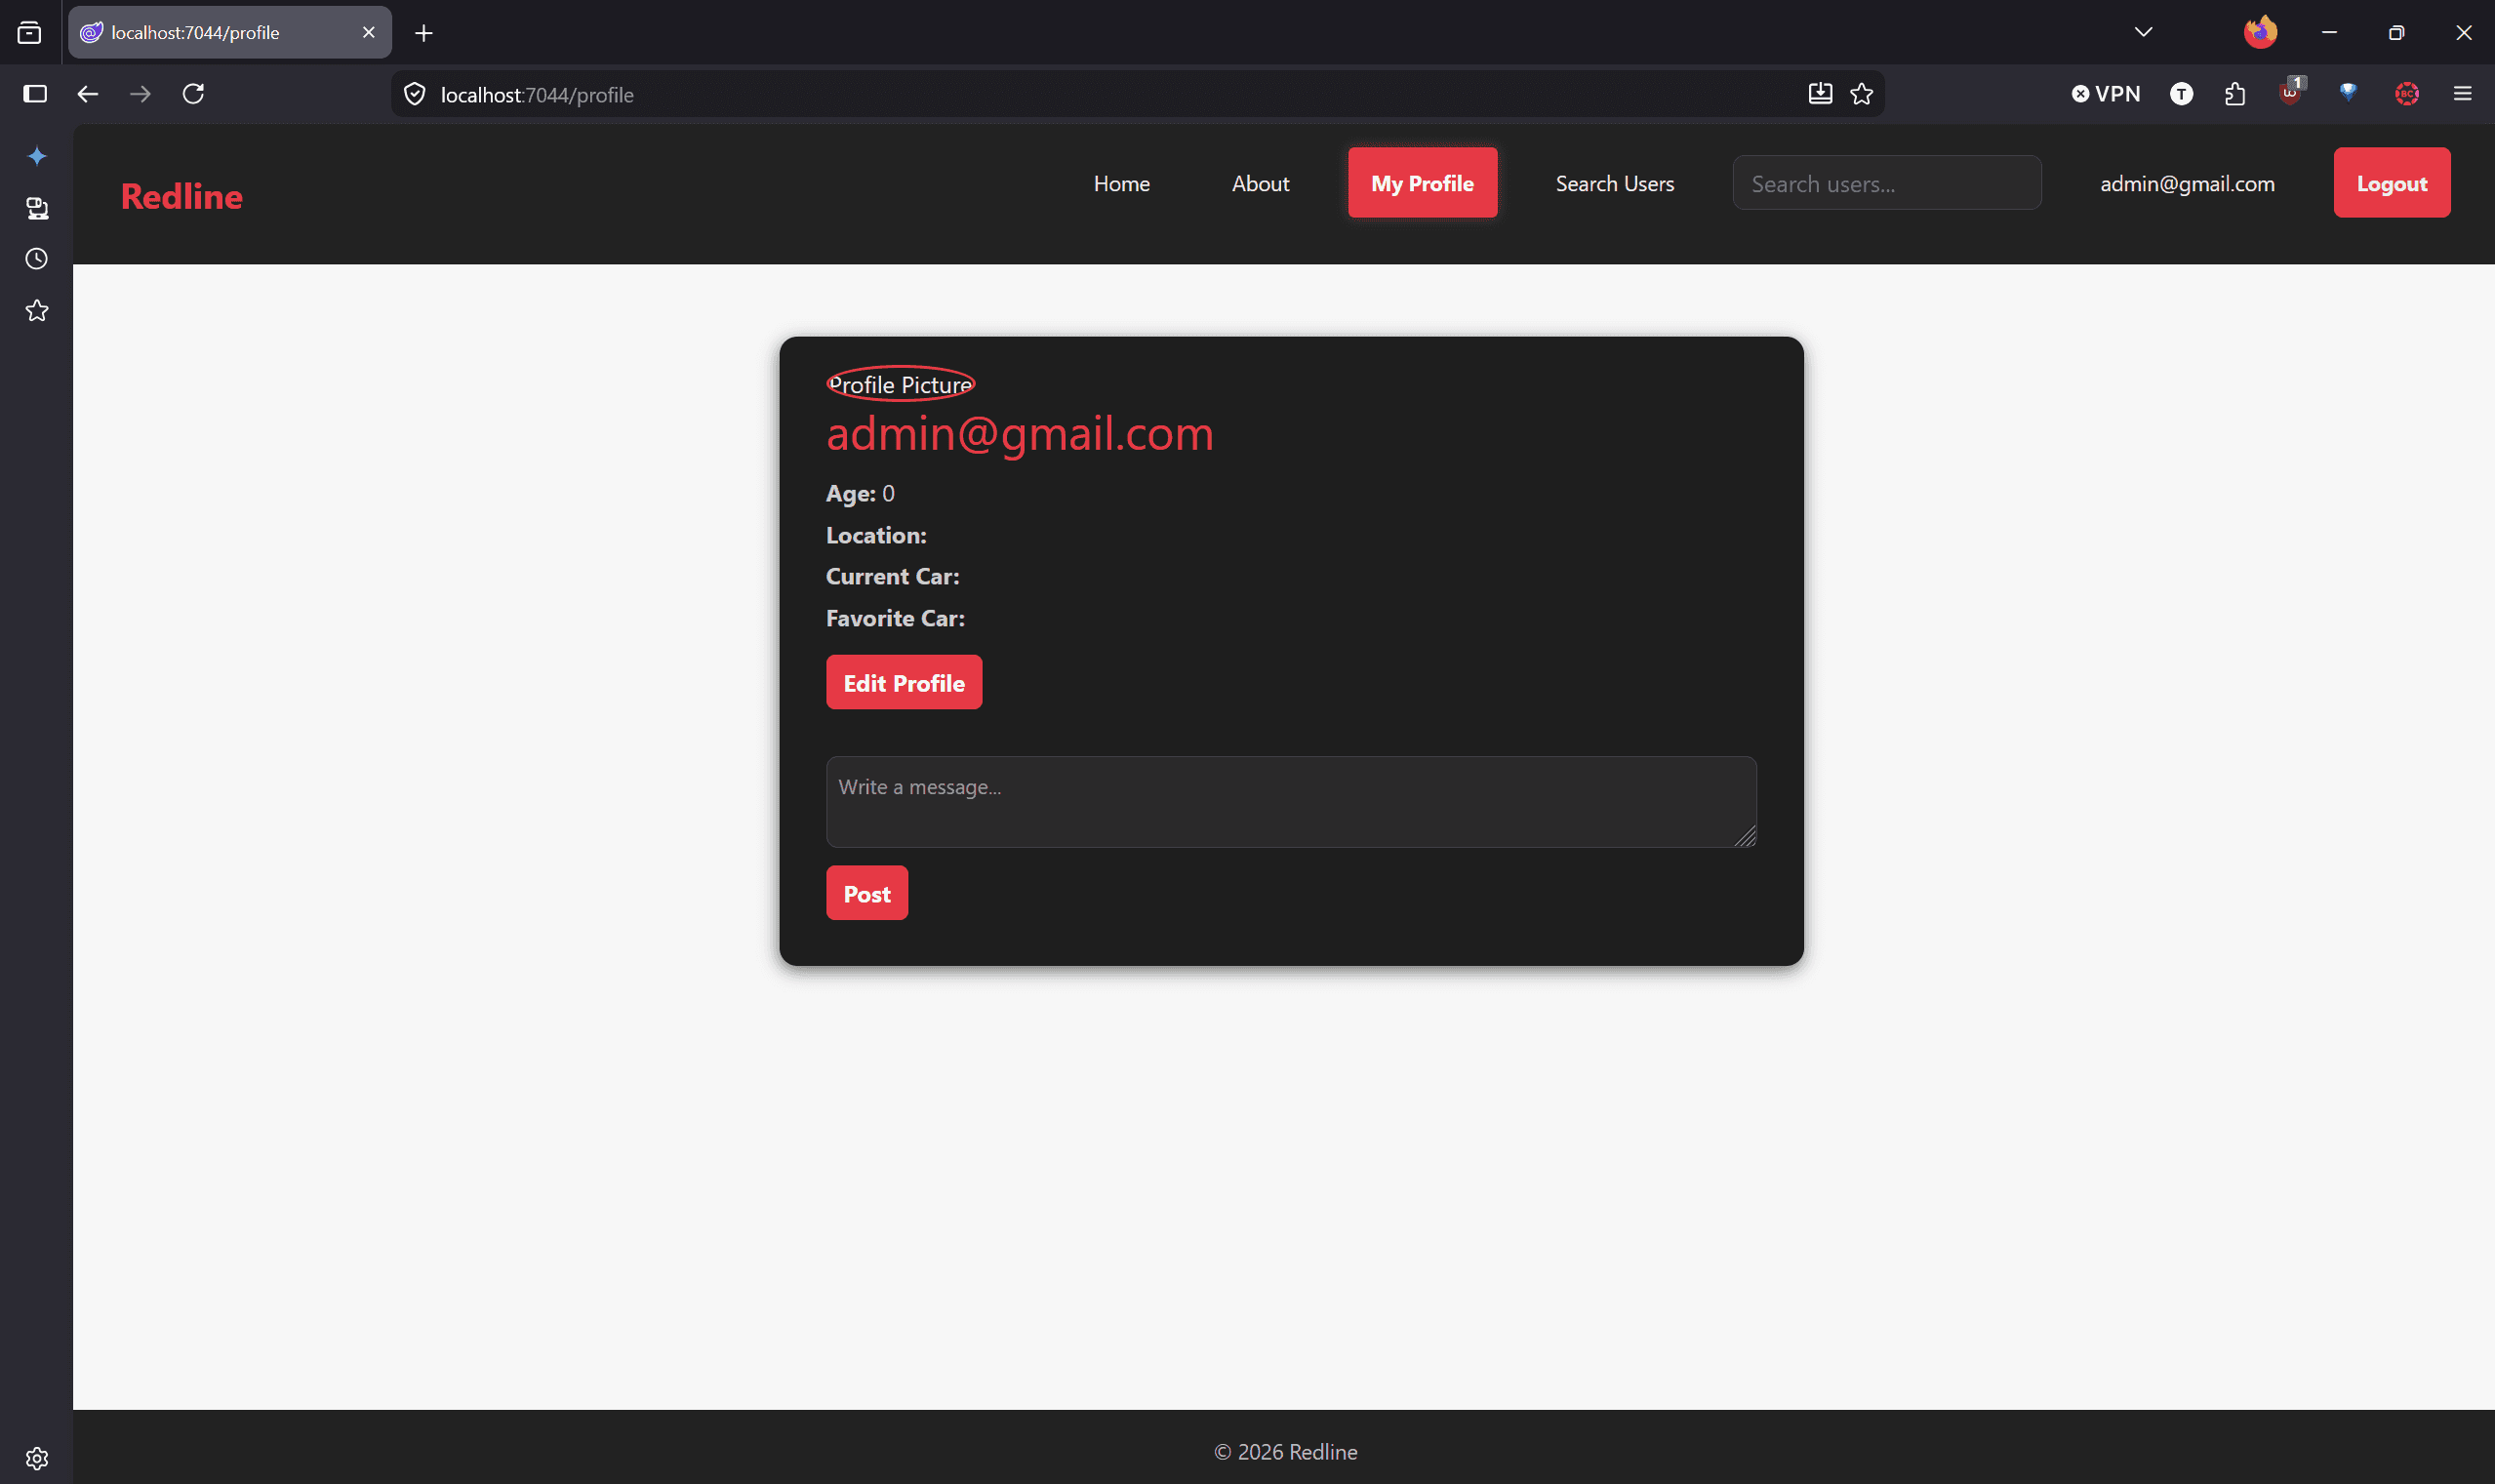Click the Location: label
Image resolution: width=2495 pixels, height=1484 pixels.
[x=876, y=536]
